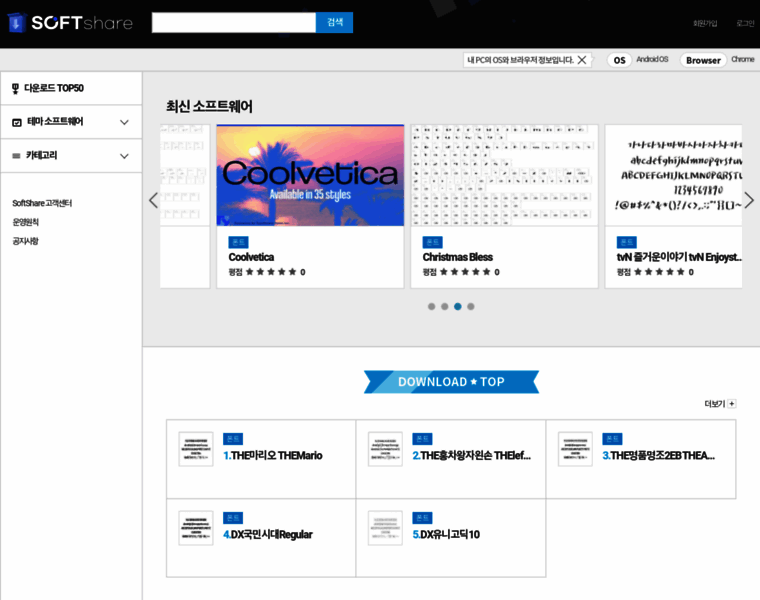Click the Coolvetica title
Screen dimensions: 760x600
coord(251,257)
